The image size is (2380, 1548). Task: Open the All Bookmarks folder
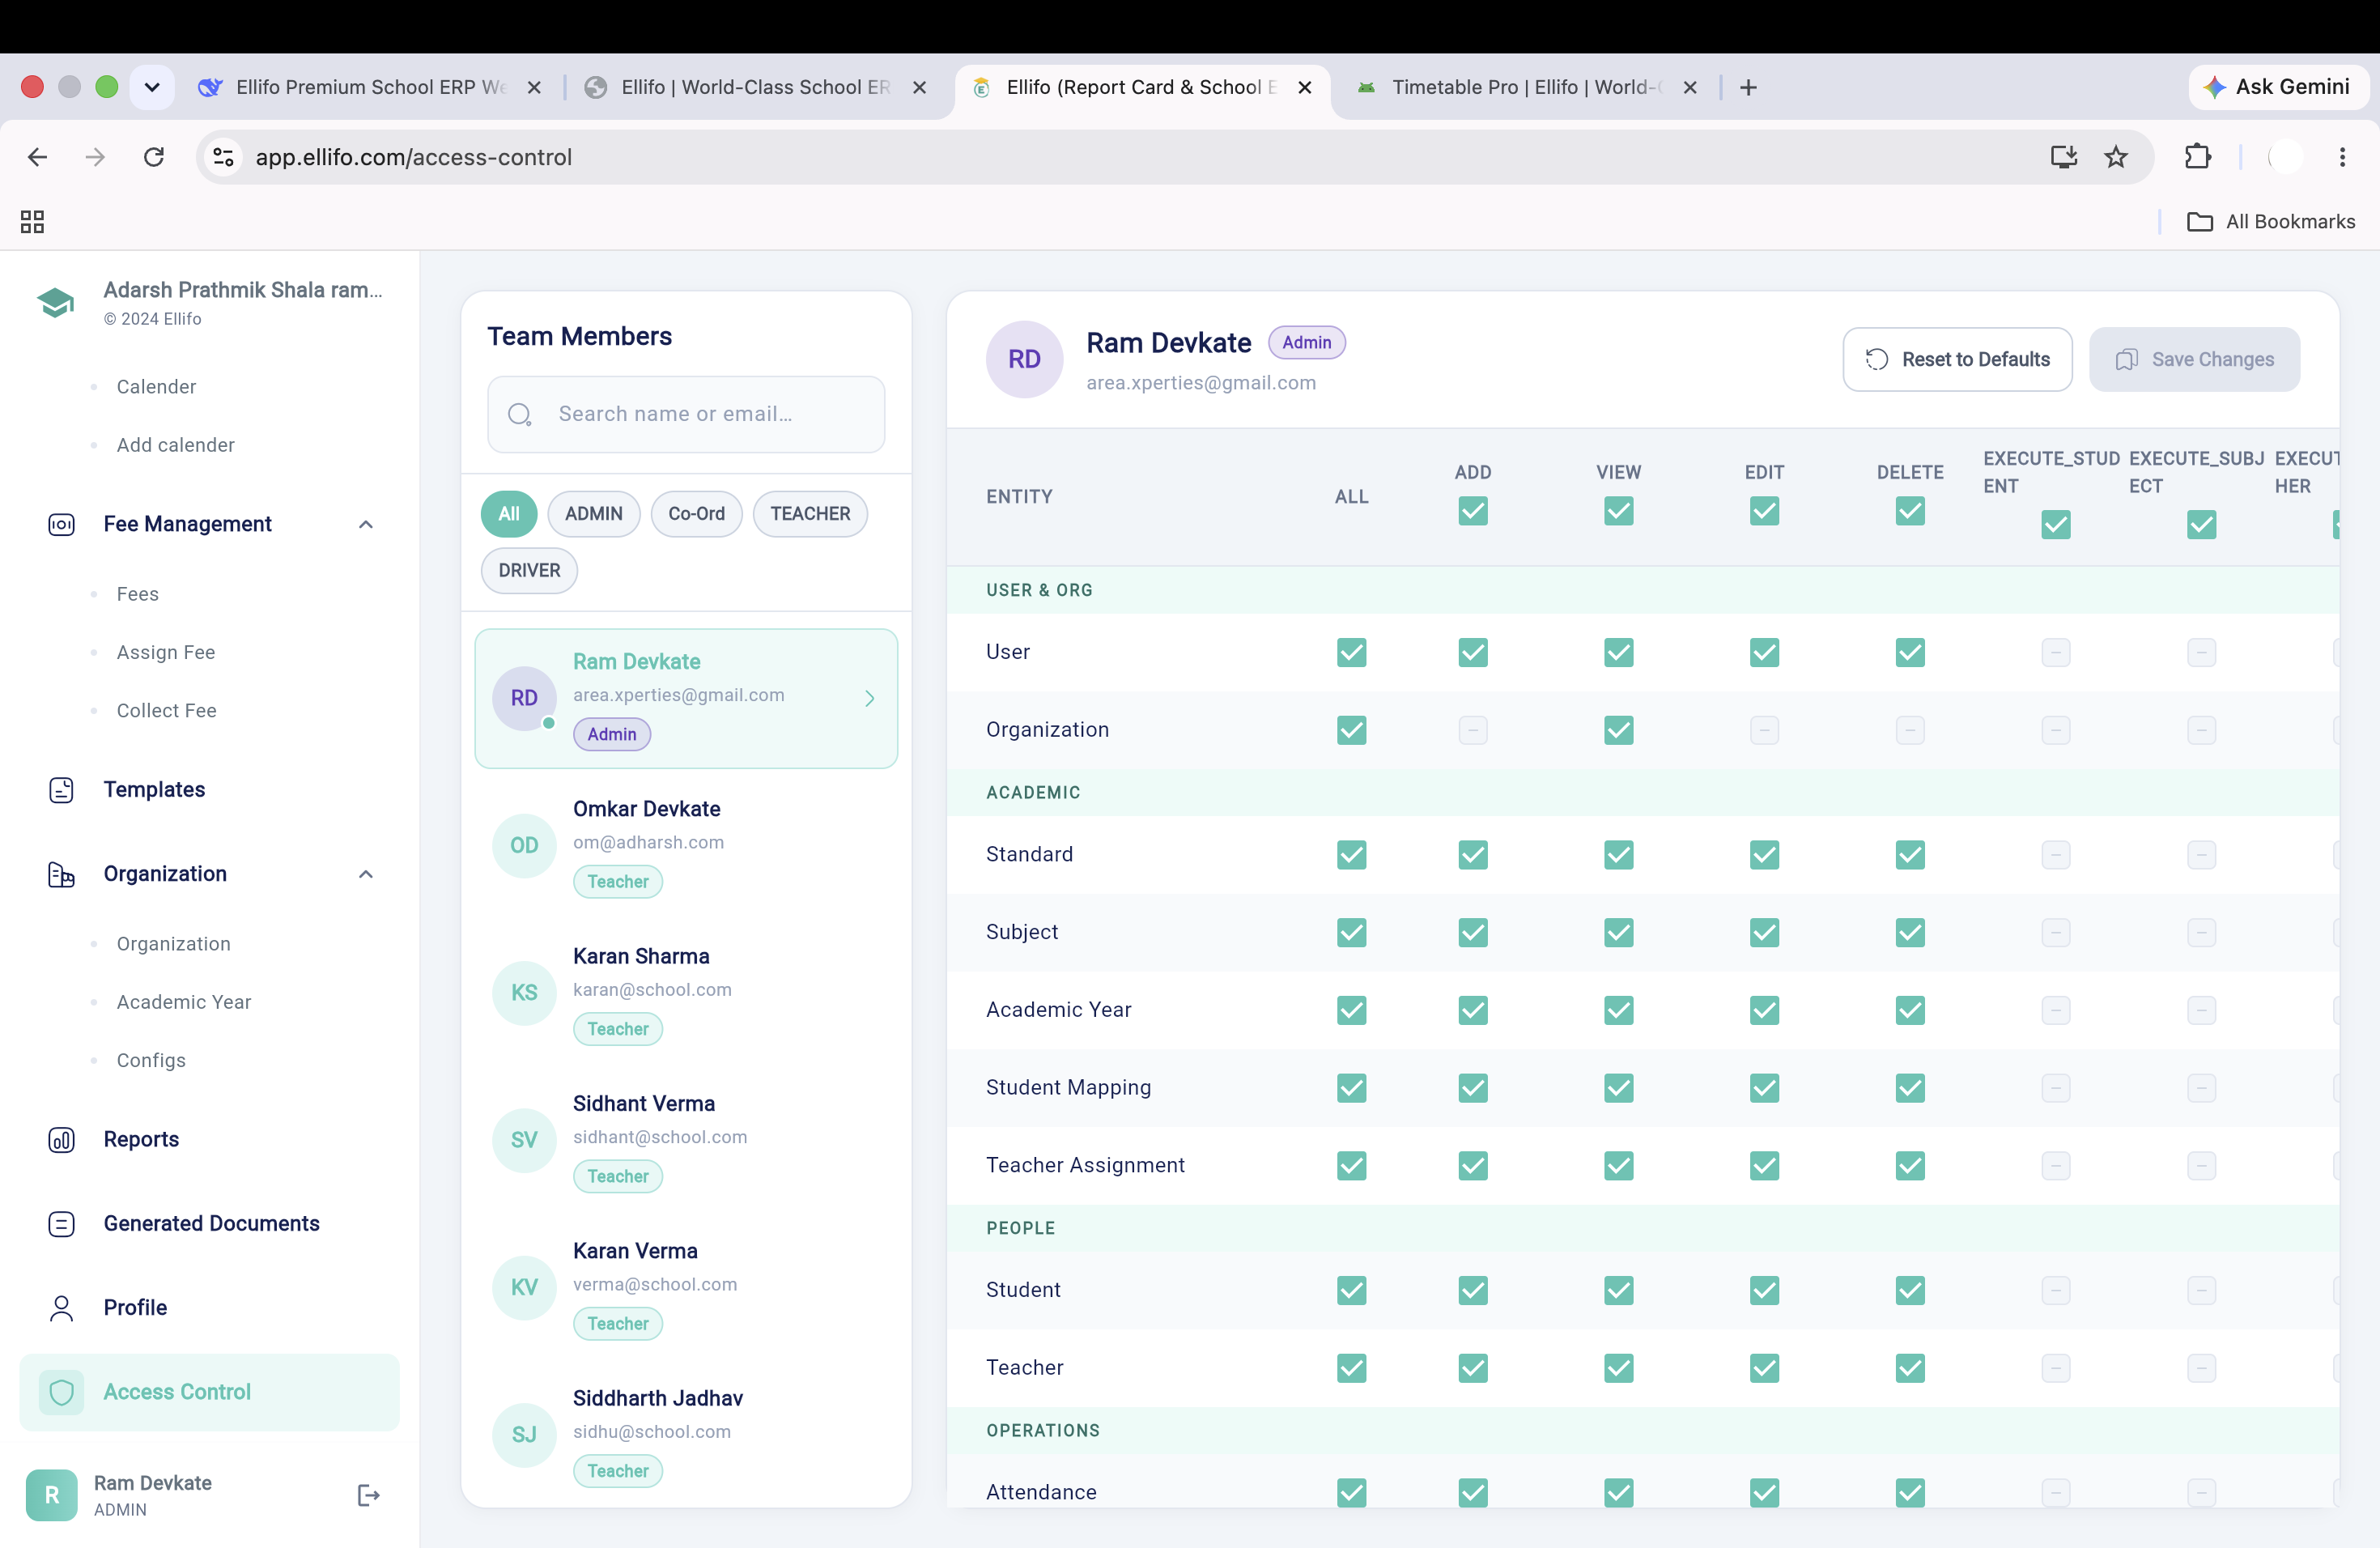2270,222
